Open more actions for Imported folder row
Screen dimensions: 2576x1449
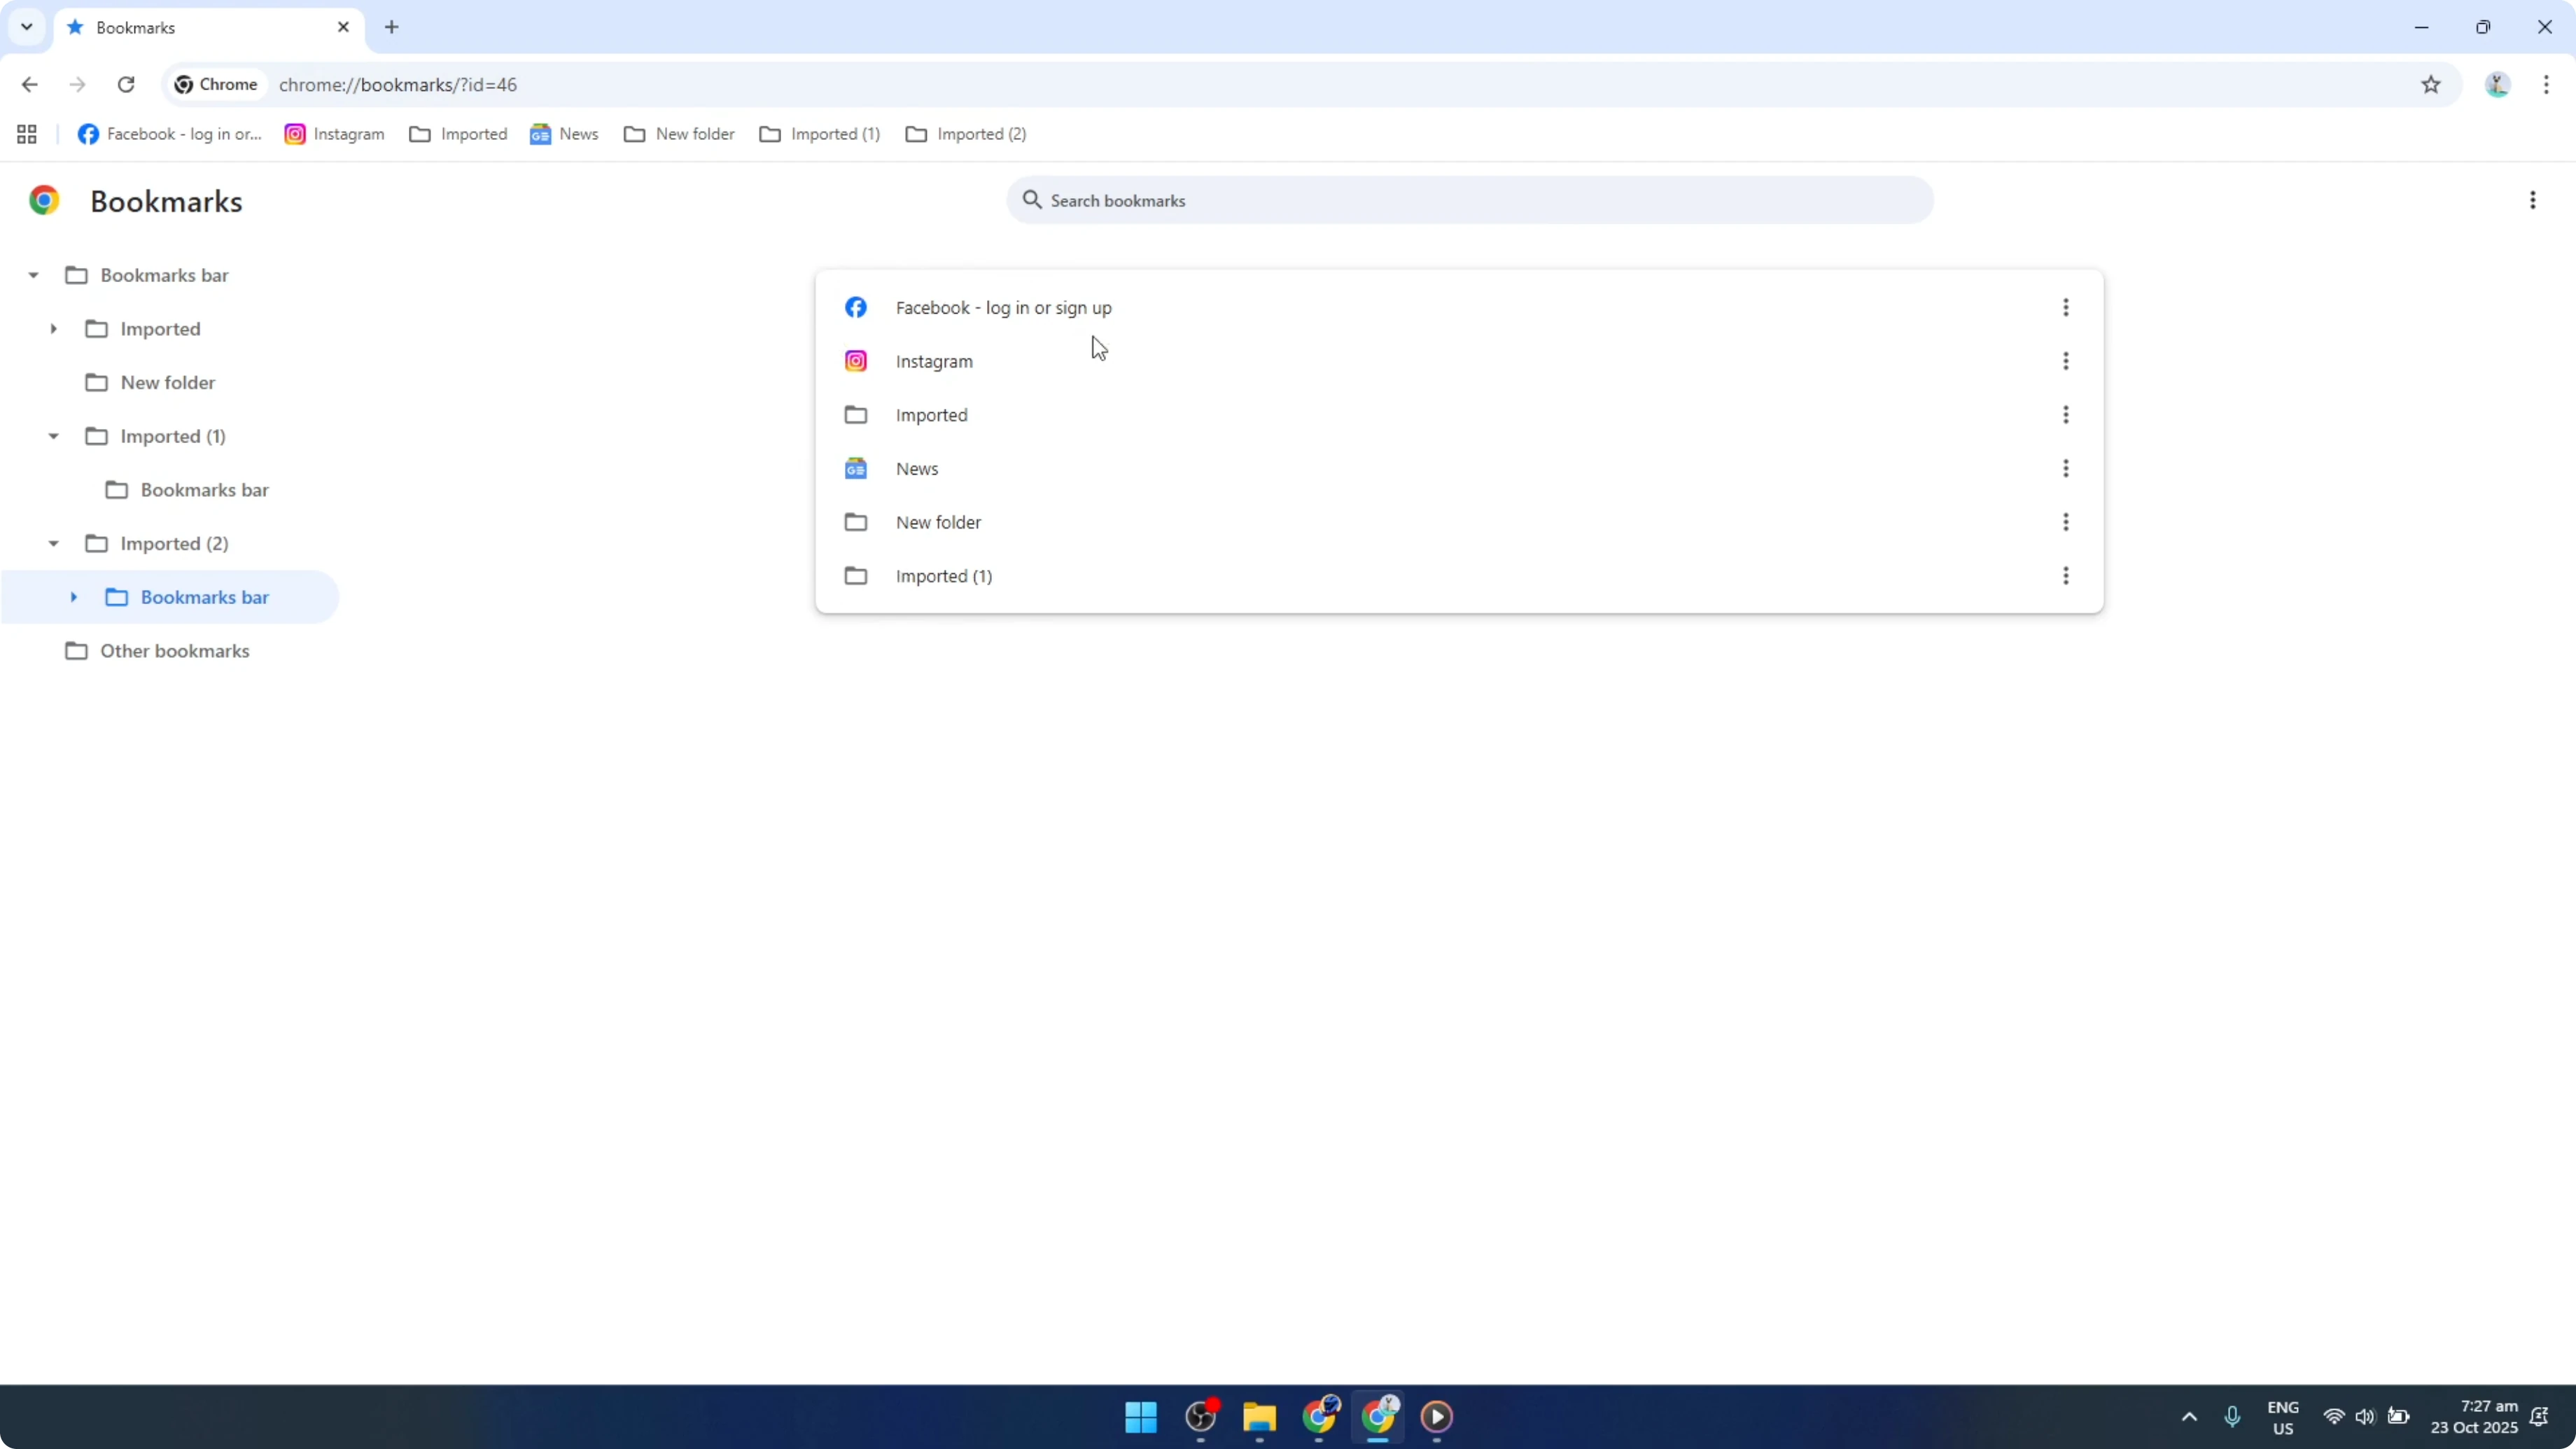click(x=2066, y=415)
